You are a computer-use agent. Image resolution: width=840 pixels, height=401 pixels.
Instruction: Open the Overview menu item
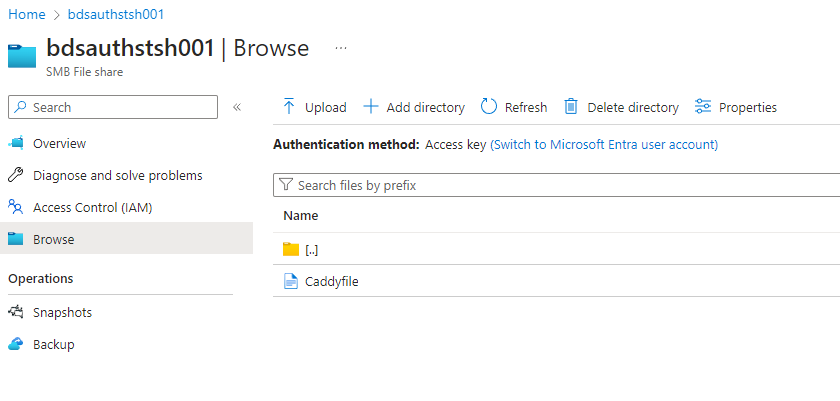point(59,143)
